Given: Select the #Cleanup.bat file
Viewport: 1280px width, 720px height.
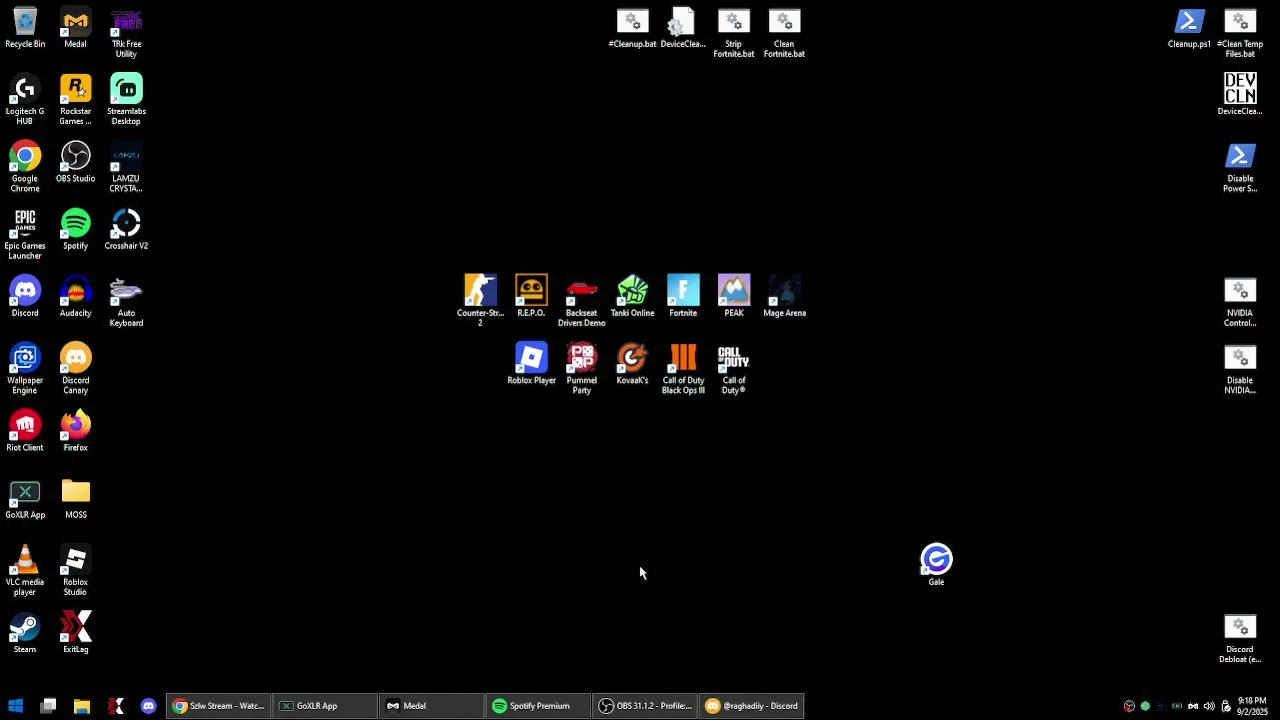Looking at the screenshot, I should 632,28.
